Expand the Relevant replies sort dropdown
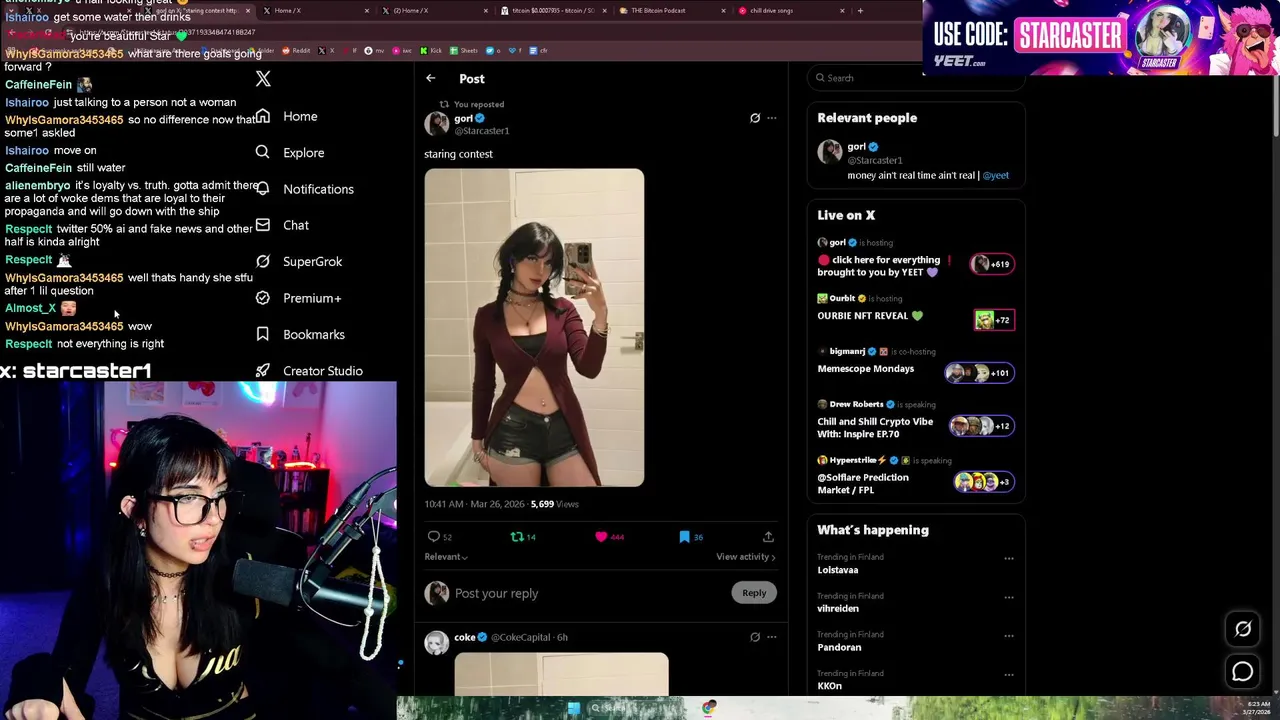This screenshot has width=1280, height=720. (446, 557)
